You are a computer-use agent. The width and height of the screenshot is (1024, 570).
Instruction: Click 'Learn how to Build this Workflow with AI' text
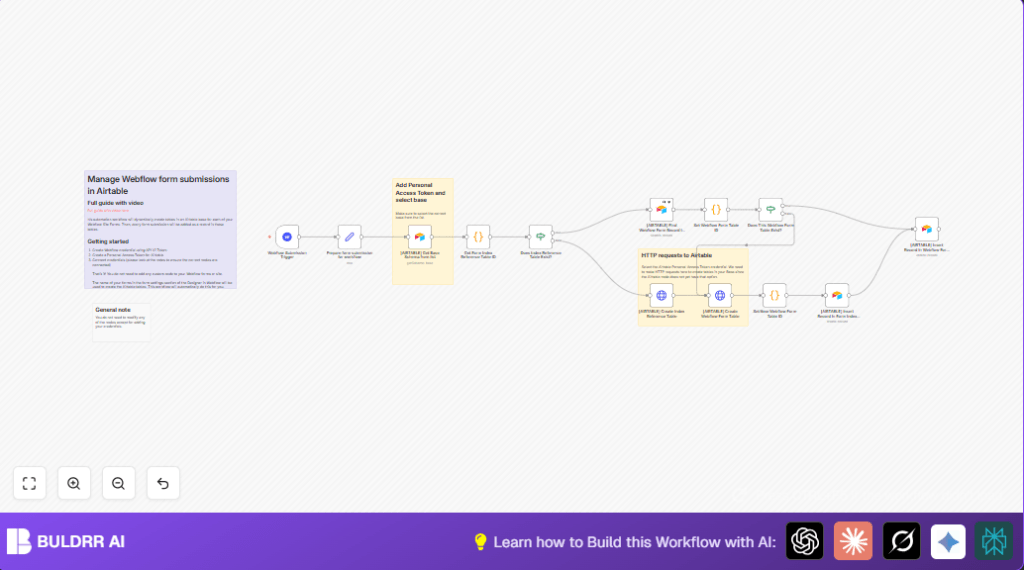click(x=635, y=542)
